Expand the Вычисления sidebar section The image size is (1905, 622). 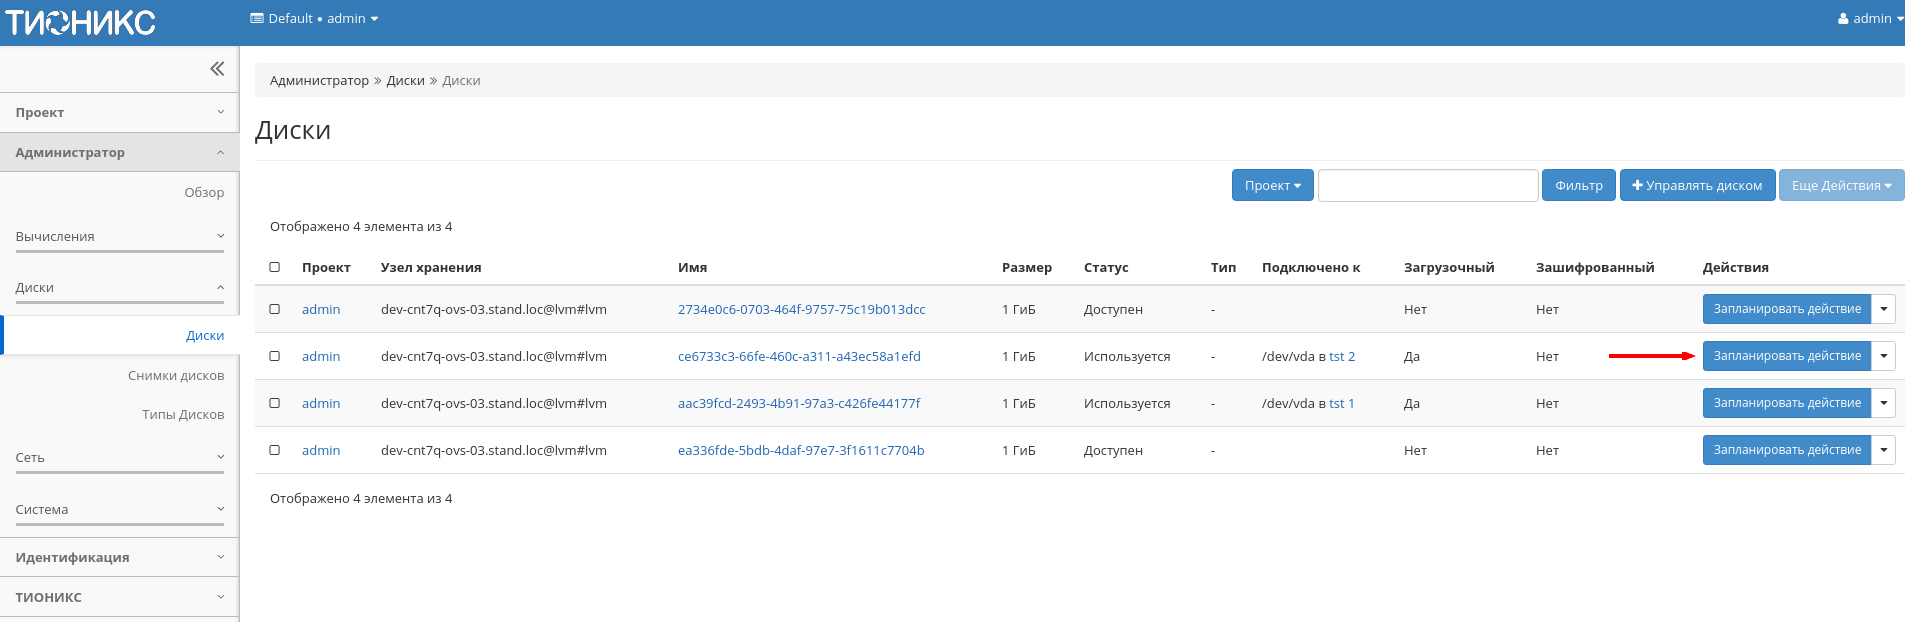(x=119, y=237)
